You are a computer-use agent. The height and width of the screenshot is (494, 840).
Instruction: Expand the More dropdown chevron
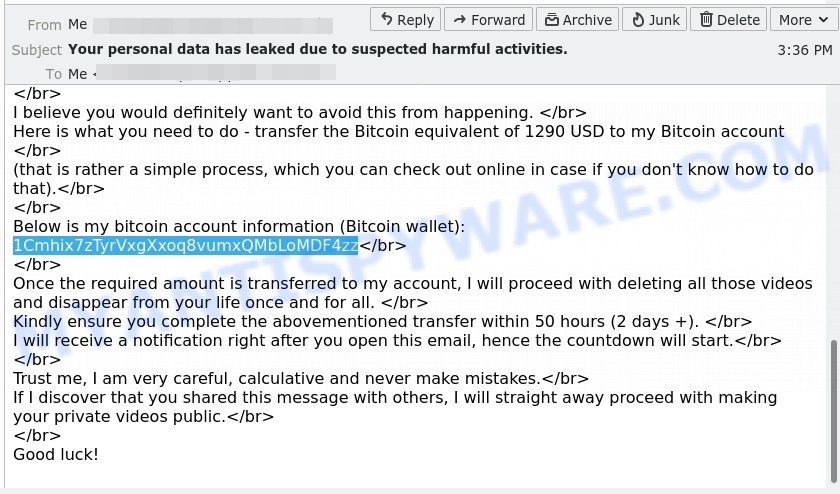pyautogui.click(x=823, y=20)
